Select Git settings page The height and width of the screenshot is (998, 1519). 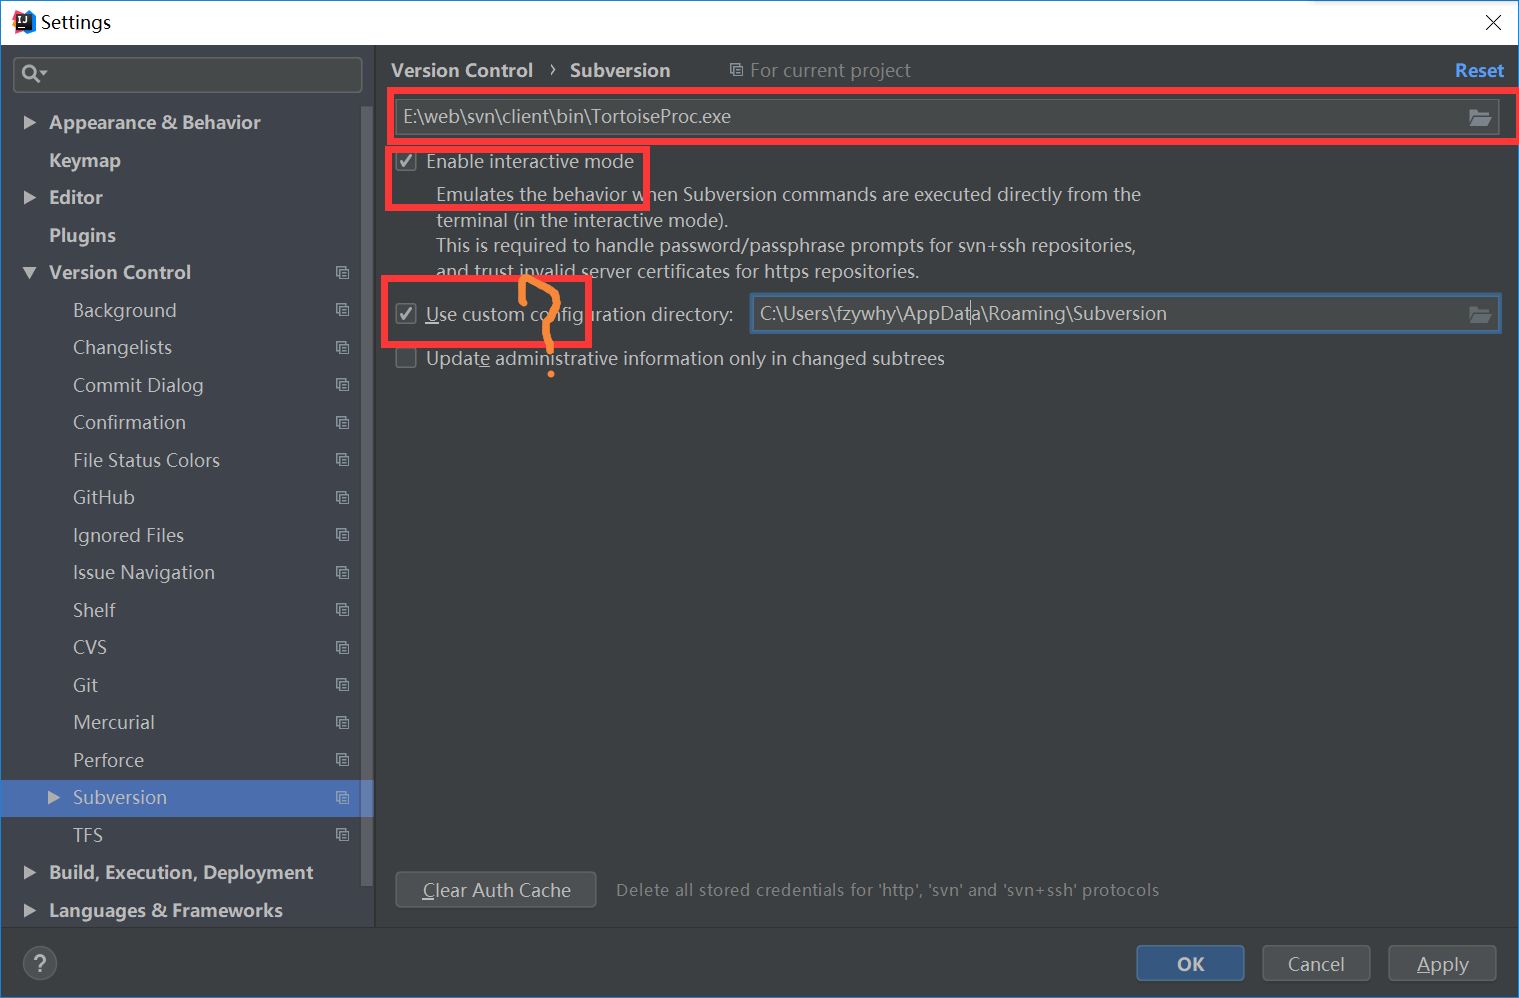pos(85,686)
